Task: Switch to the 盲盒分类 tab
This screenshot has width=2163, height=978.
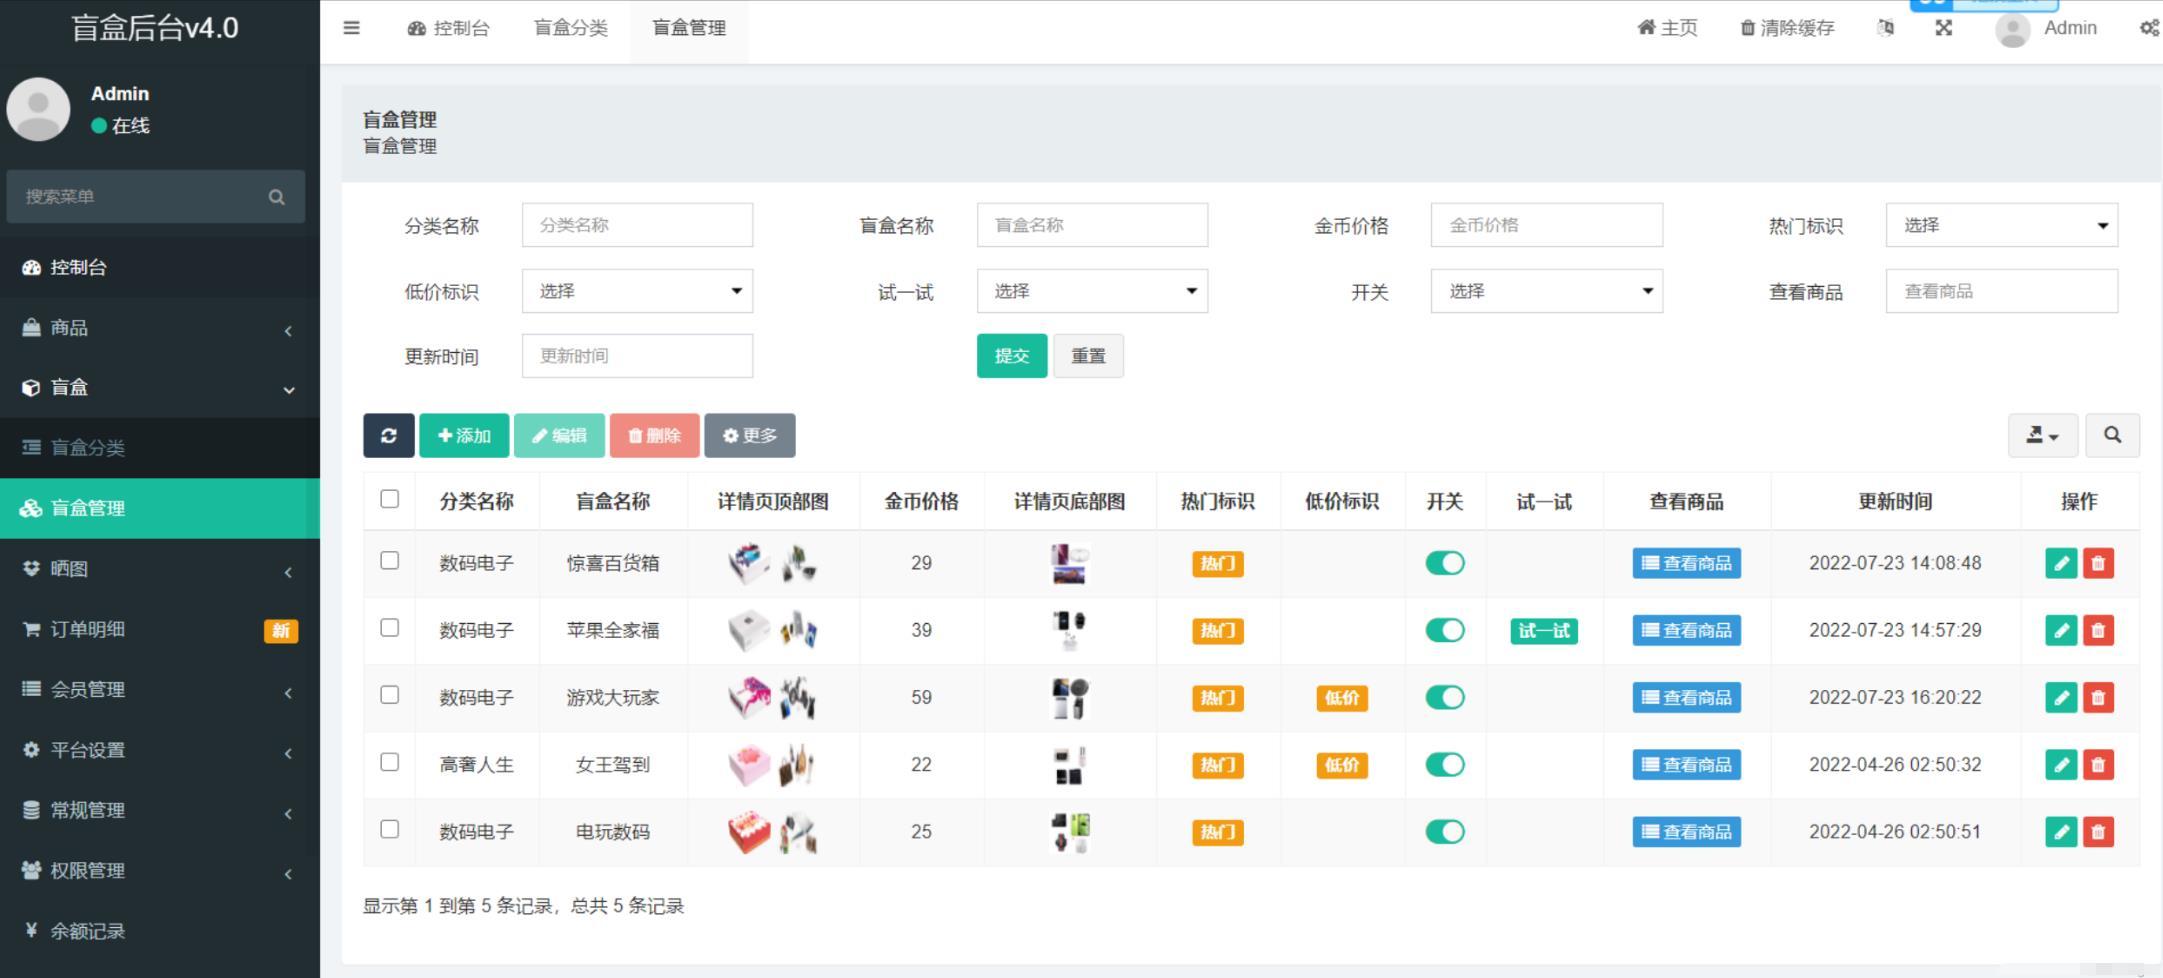Action: tap(571, 28)
